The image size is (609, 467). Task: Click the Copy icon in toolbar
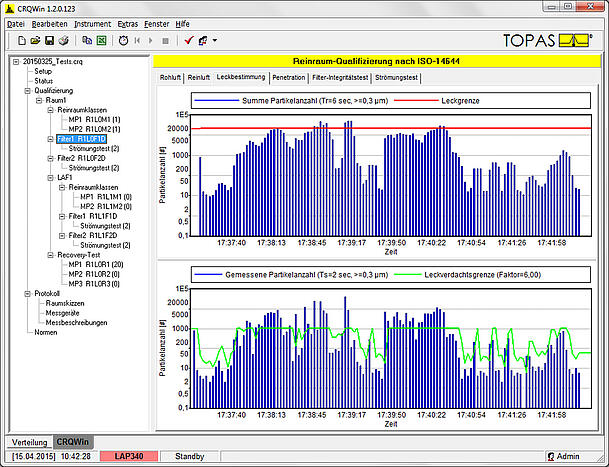tap(86, 40)
